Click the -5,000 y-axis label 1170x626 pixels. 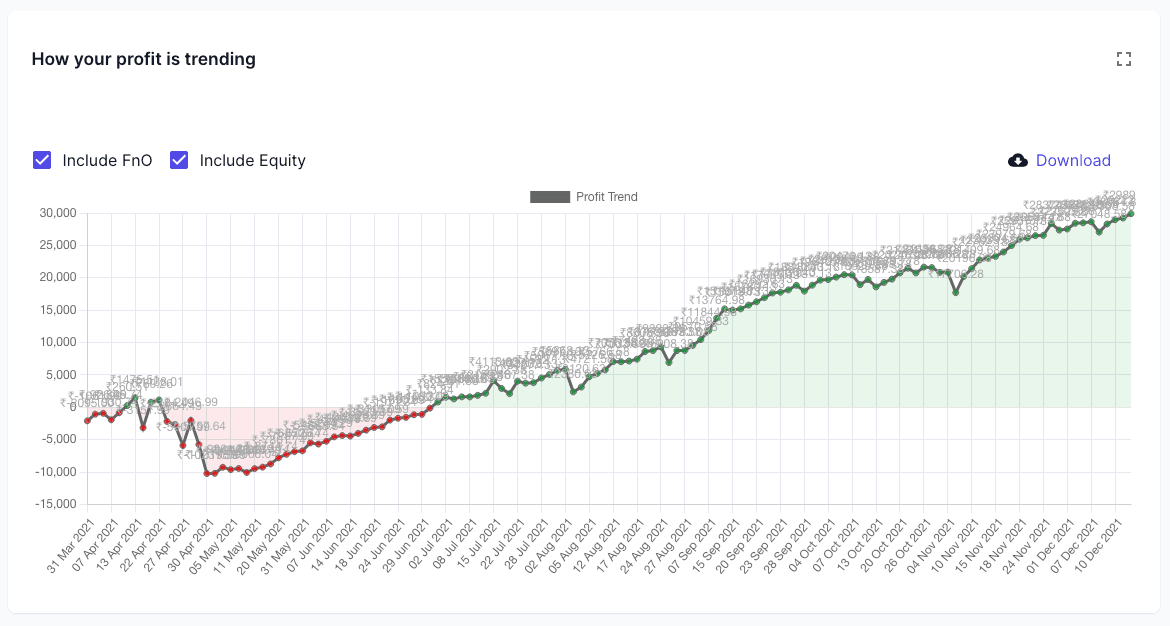coord(58,439)
